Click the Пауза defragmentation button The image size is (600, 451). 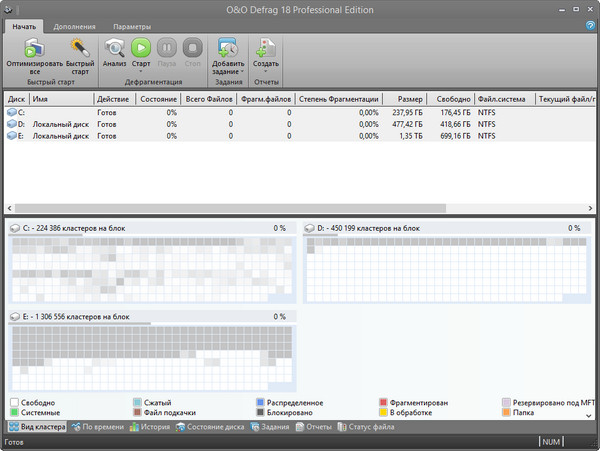167,48
